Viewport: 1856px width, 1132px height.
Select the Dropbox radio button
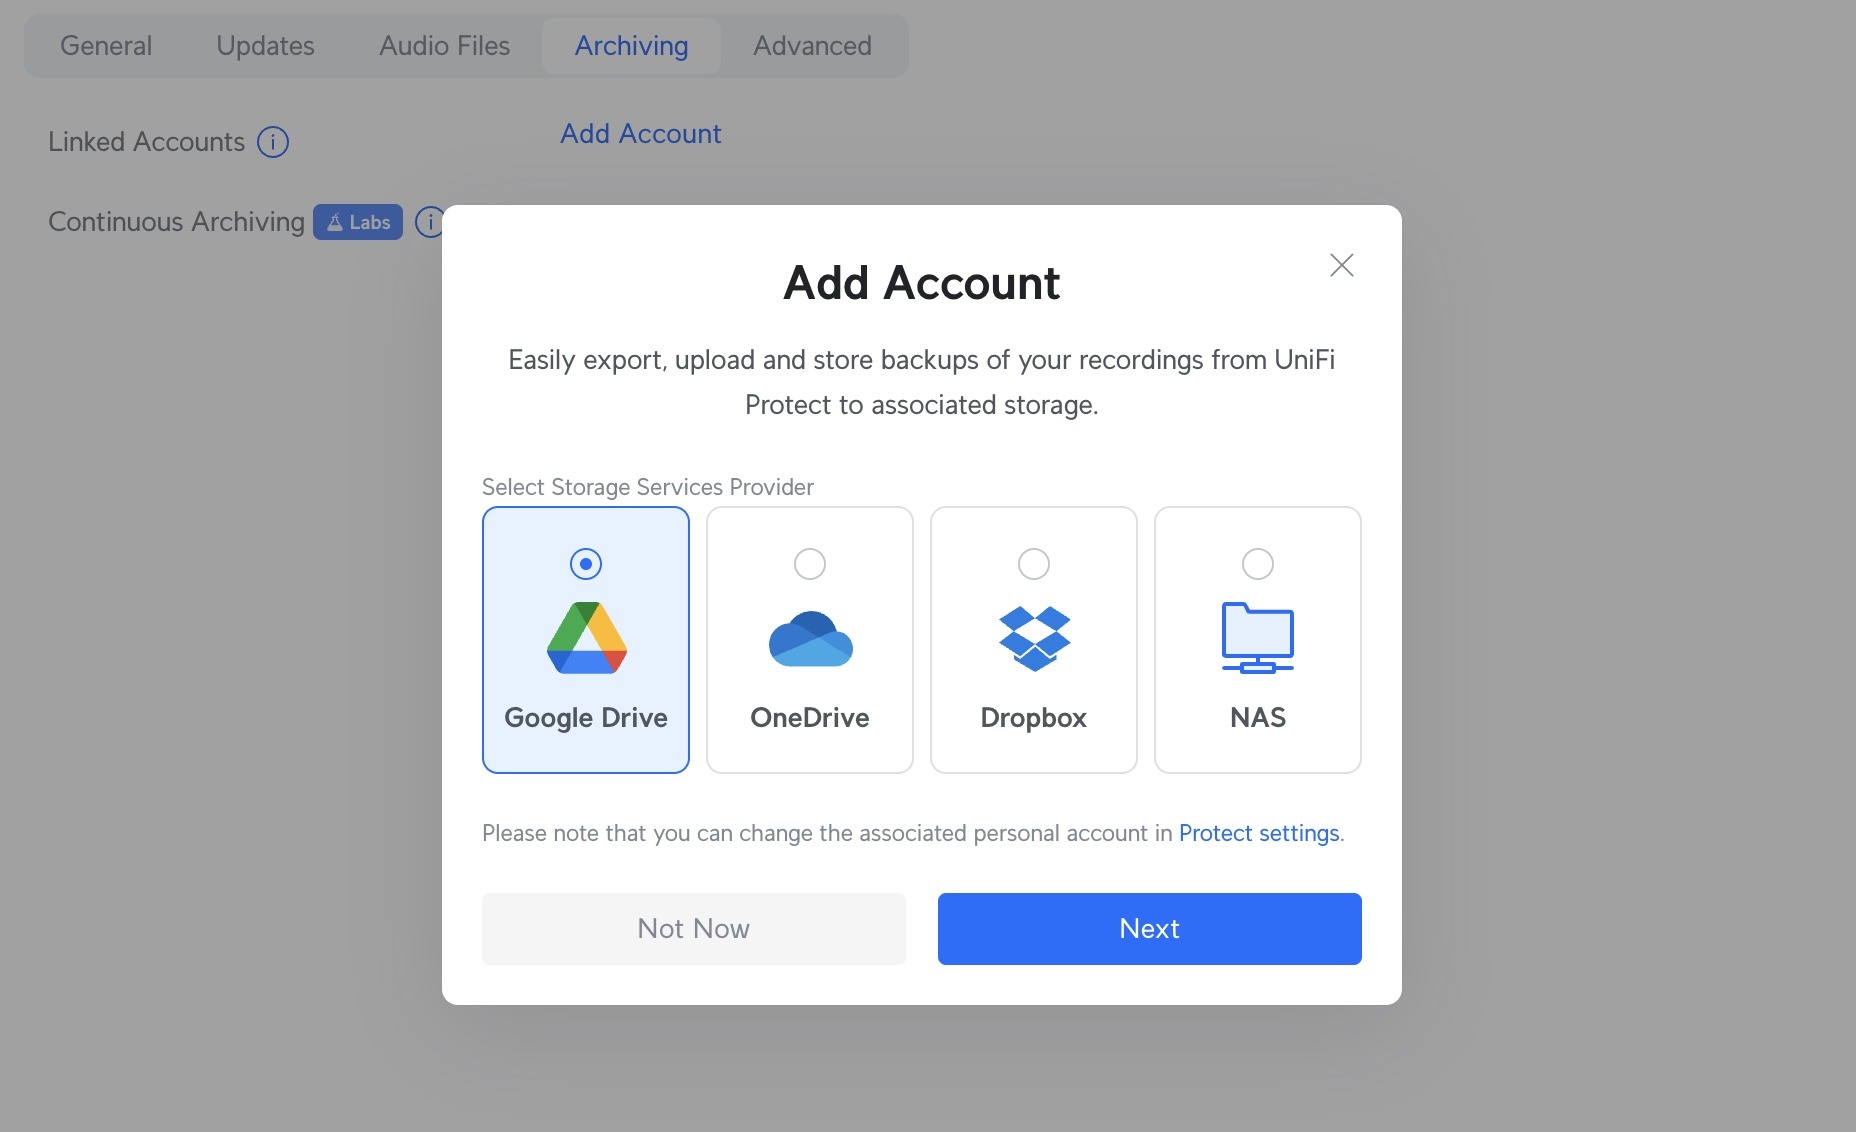[1034, 564]
